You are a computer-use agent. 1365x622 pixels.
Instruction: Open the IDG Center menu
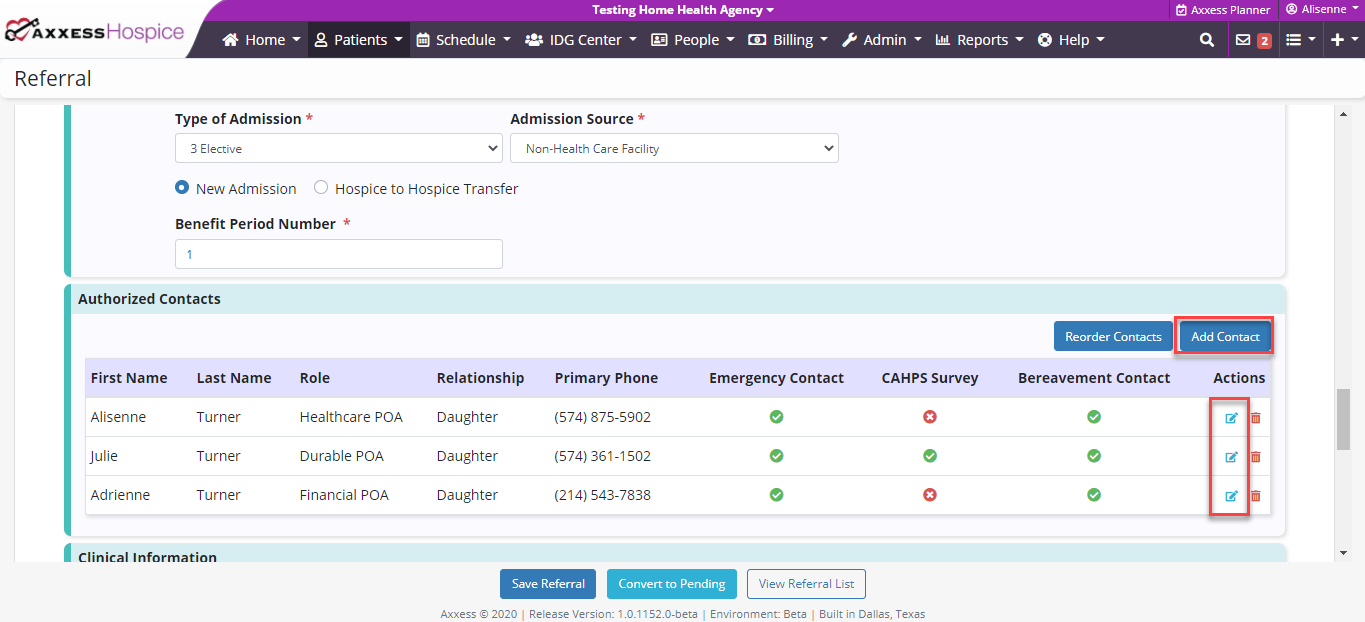(580, 40)
